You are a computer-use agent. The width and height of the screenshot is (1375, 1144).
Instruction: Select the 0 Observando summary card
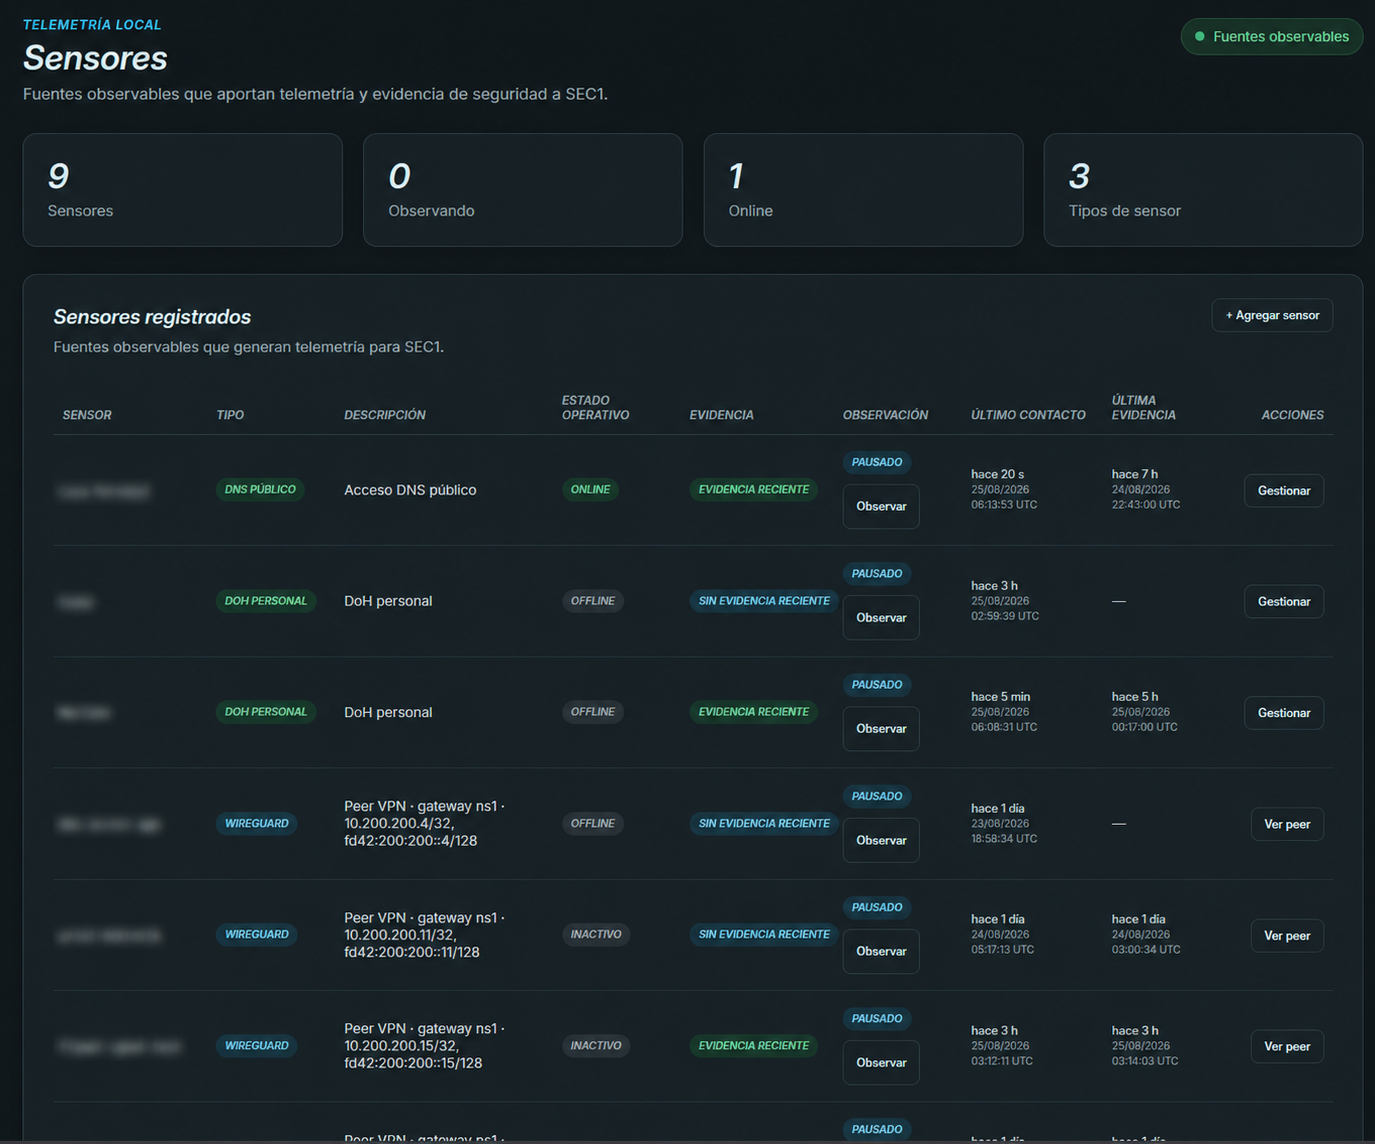(x=523, y=190)
